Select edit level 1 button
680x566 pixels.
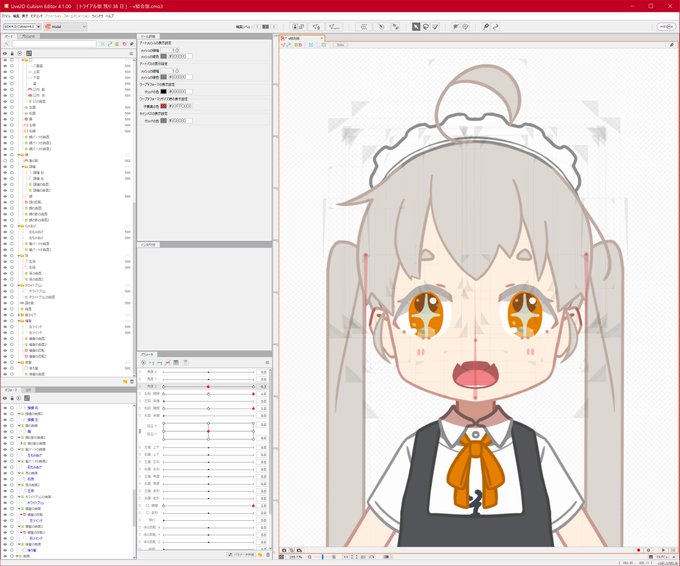pos(257,26)
